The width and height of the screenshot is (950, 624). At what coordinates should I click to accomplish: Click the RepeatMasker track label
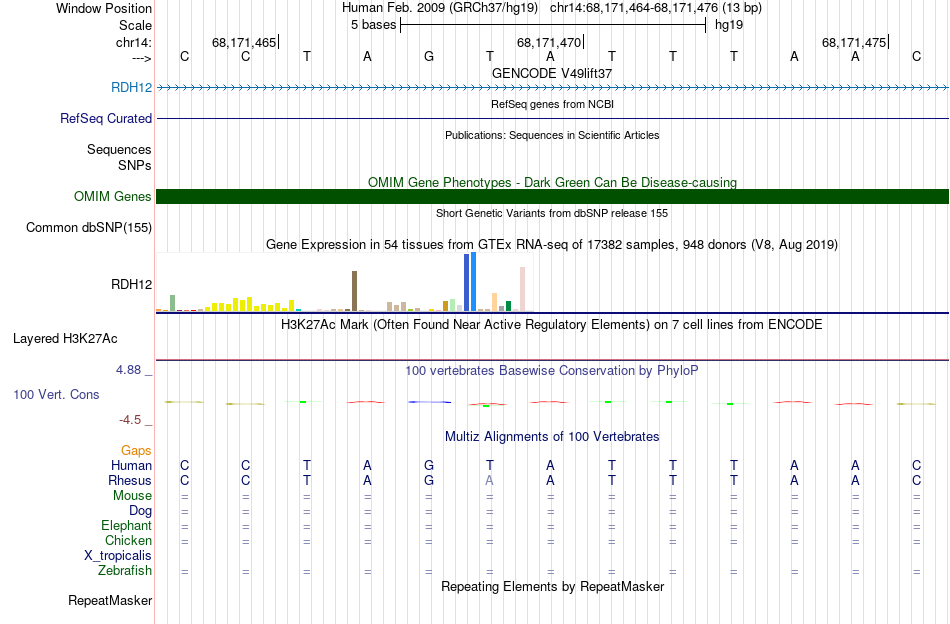[x=110, y=600]
